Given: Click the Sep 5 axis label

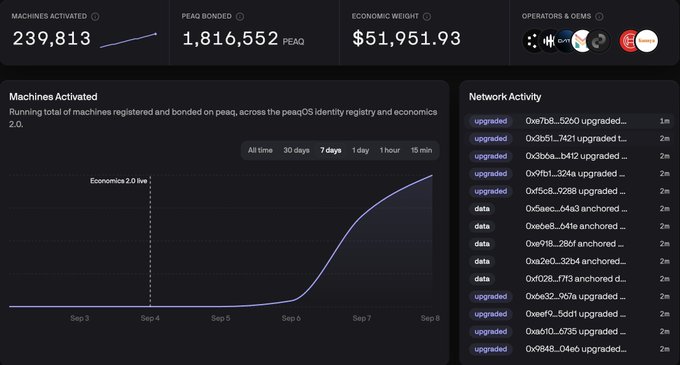Looking at the screenshot, I should pyautogui.click(x=221, y=318).
